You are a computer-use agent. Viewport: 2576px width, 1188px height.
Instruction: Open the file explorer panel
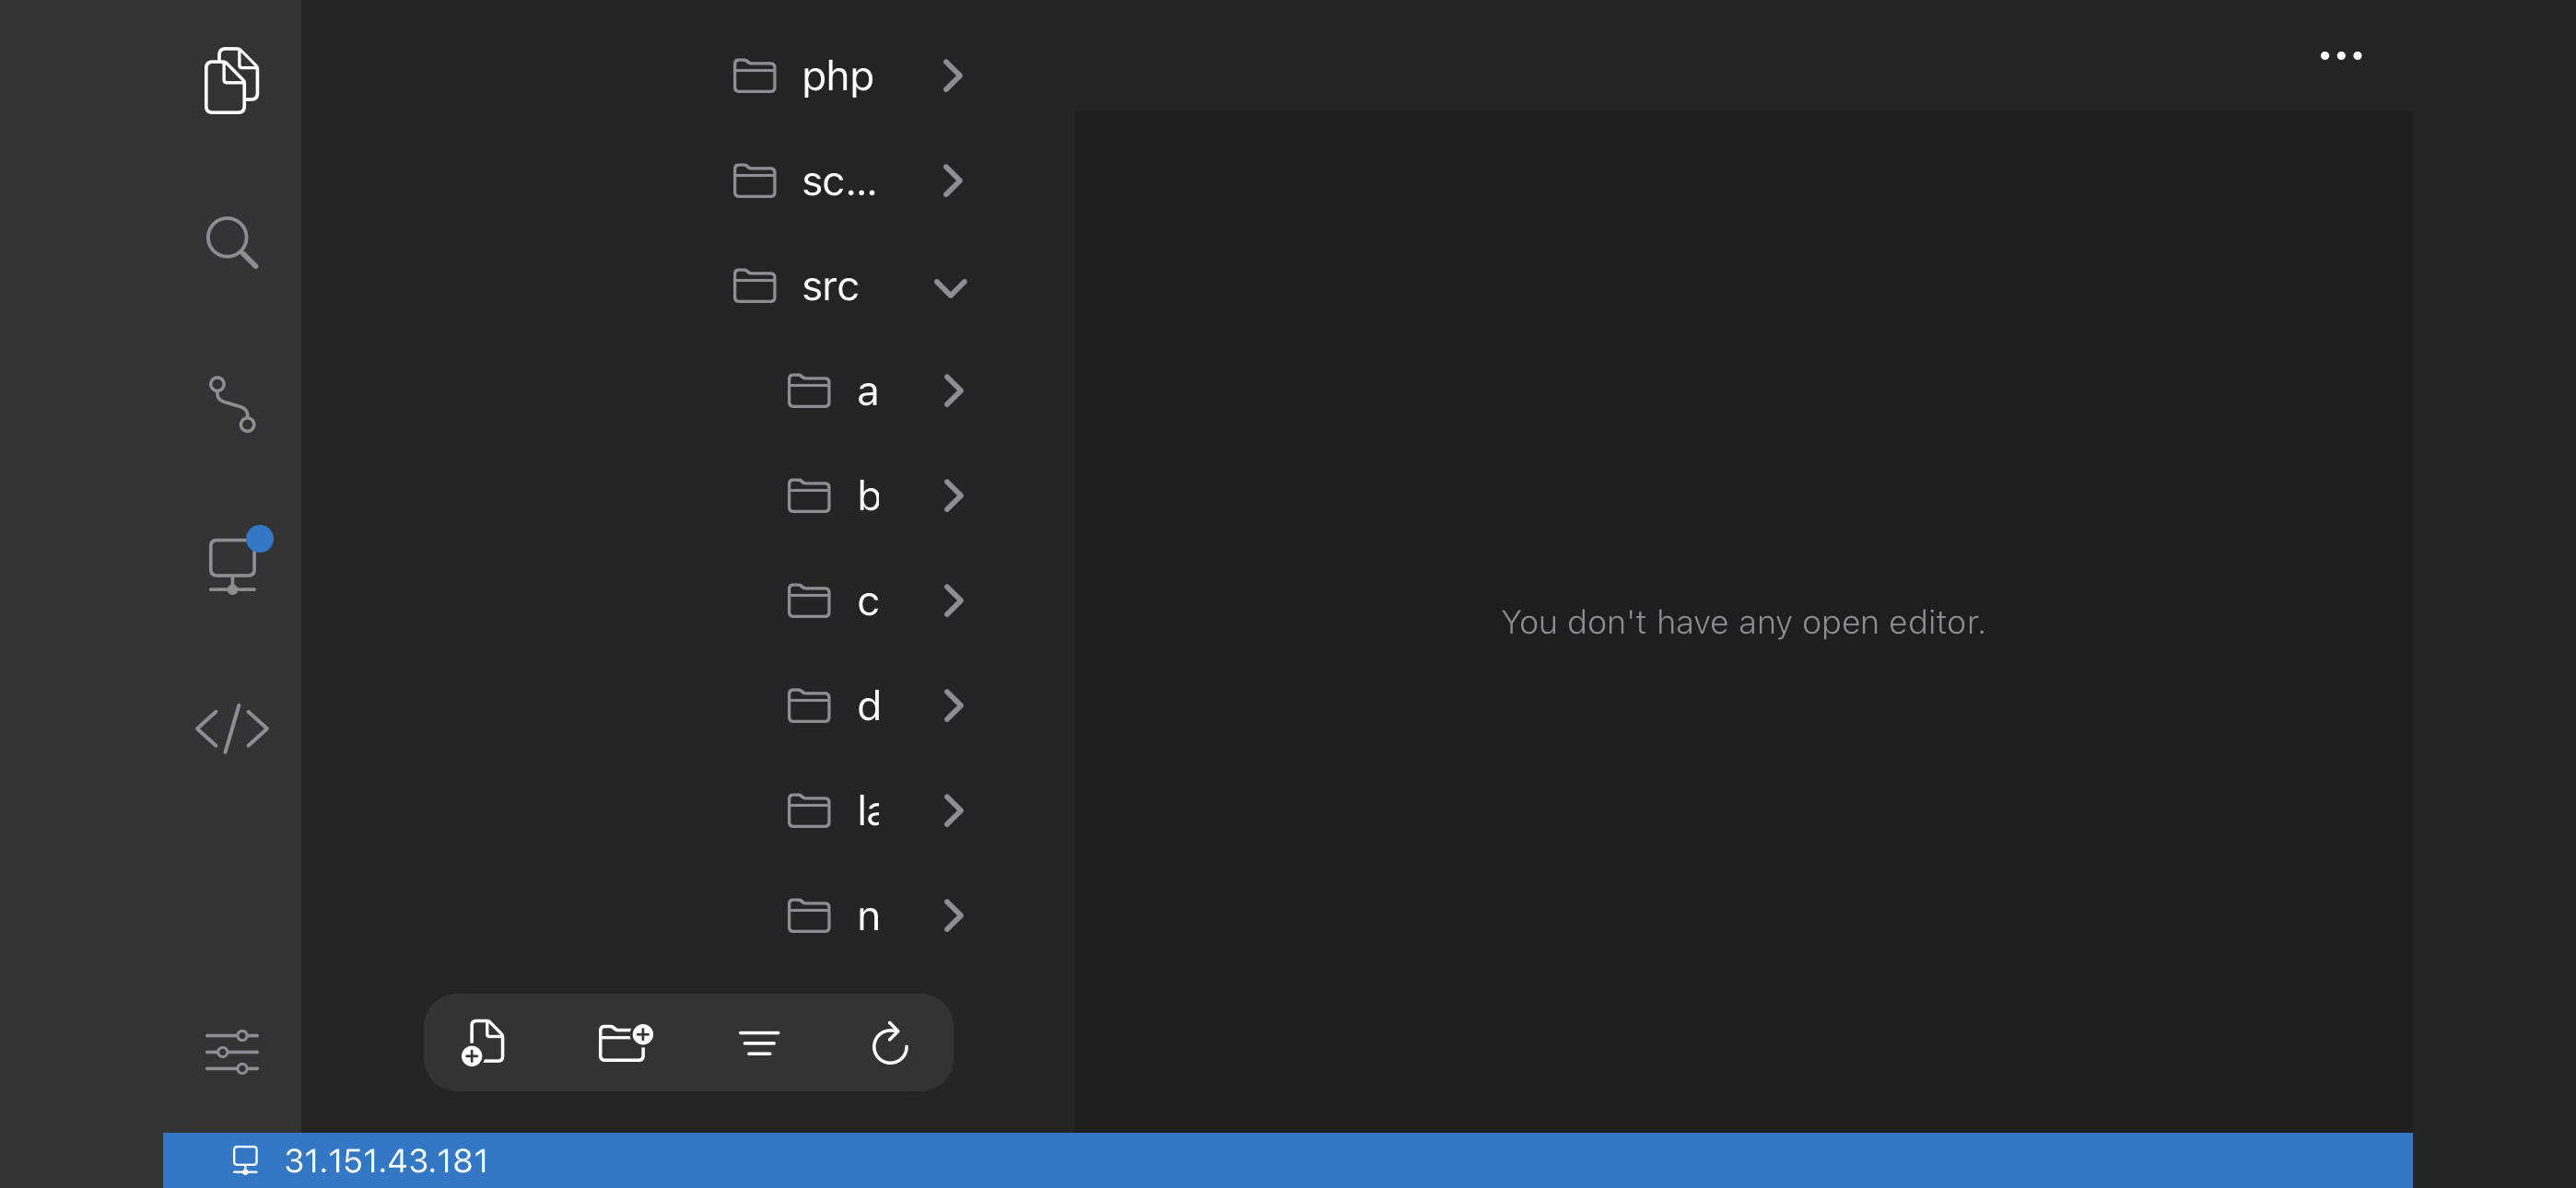pos(232,81)
